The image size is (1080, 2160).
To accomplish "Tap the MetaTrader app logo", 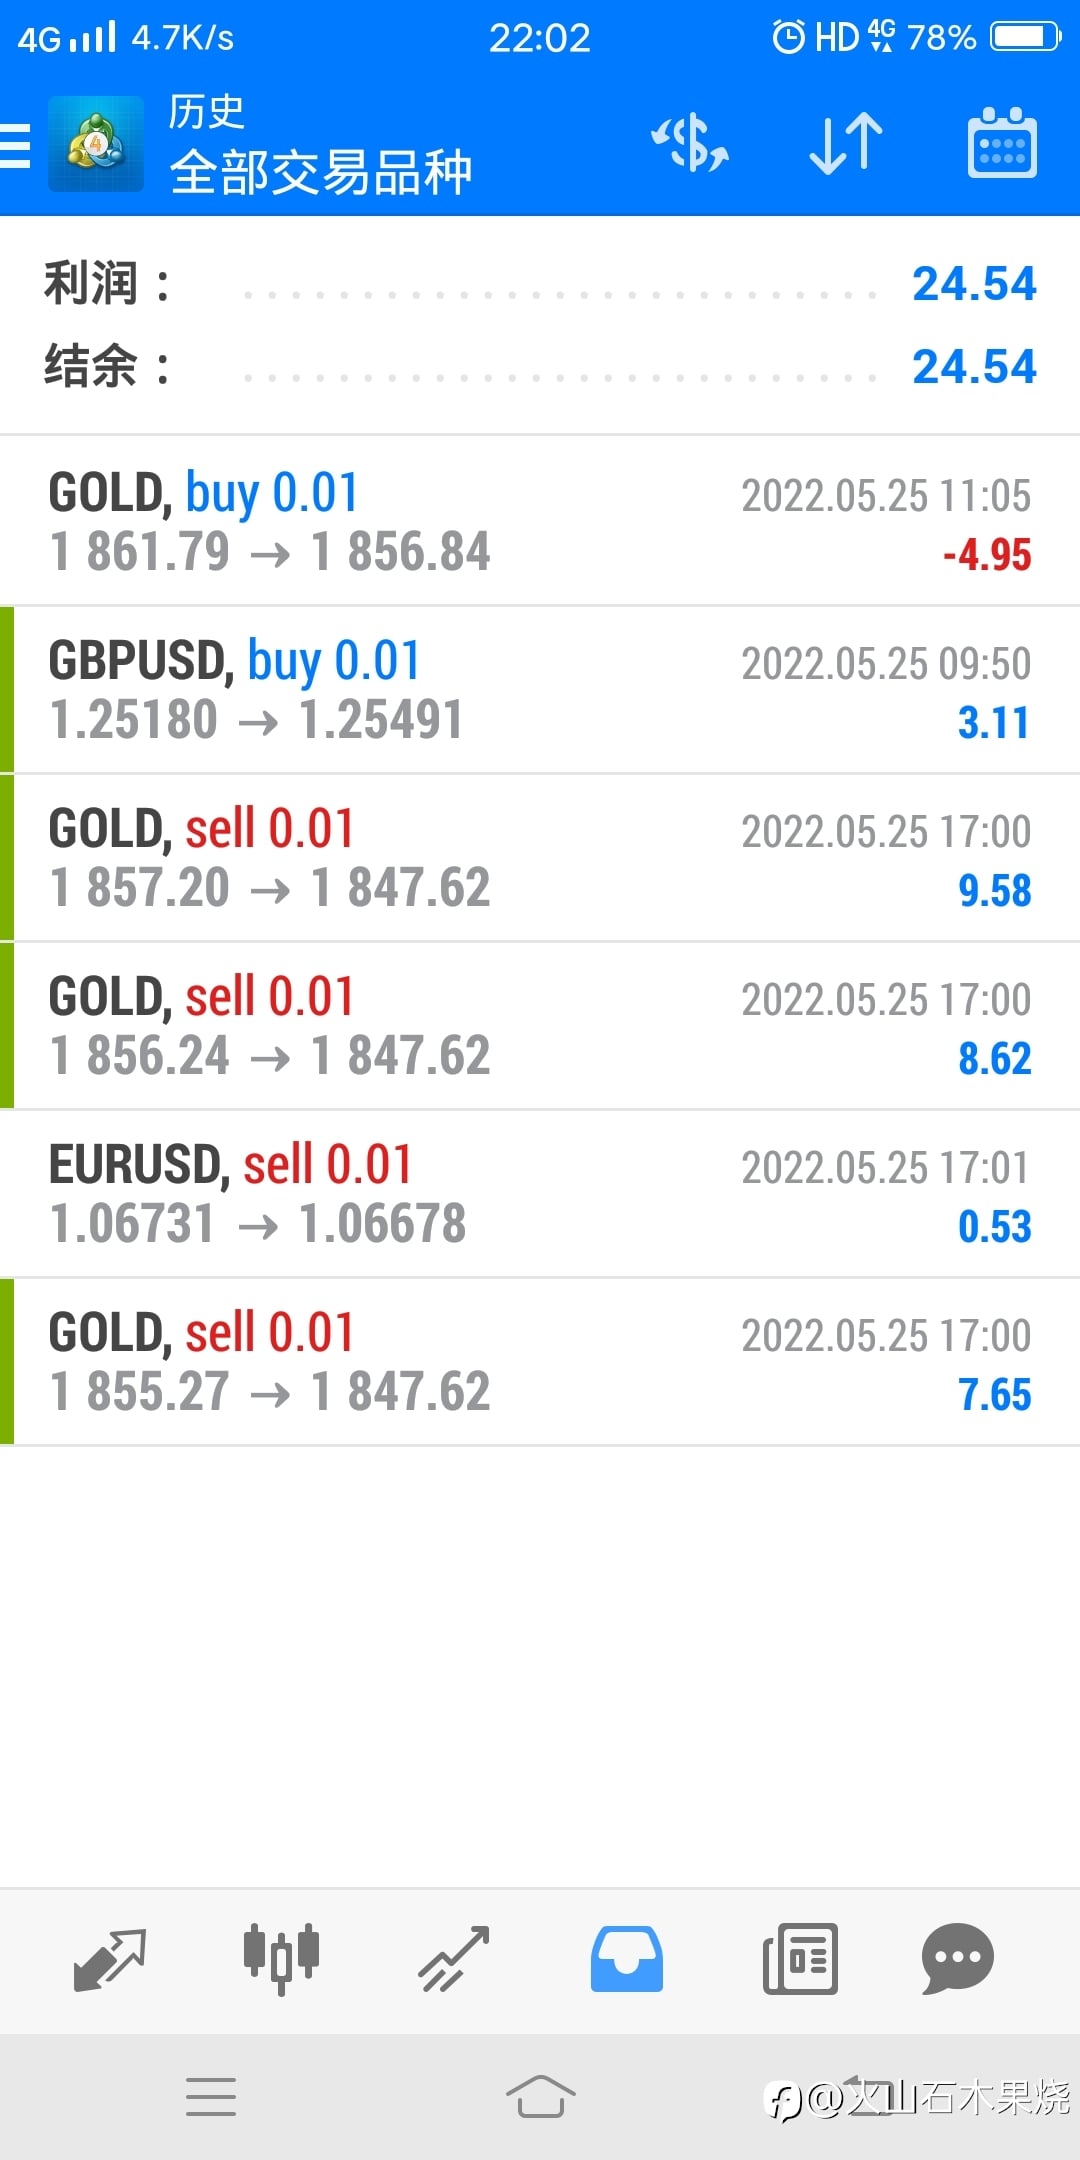I will tap(96, 144).
